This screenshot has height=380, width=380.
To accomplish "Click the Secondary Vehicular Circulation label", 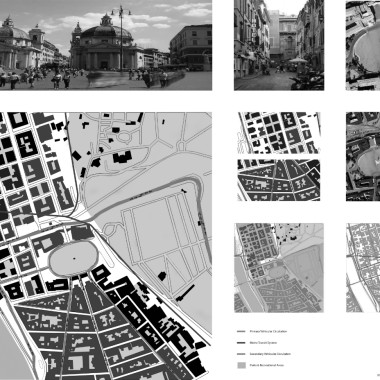I will 270,354.
